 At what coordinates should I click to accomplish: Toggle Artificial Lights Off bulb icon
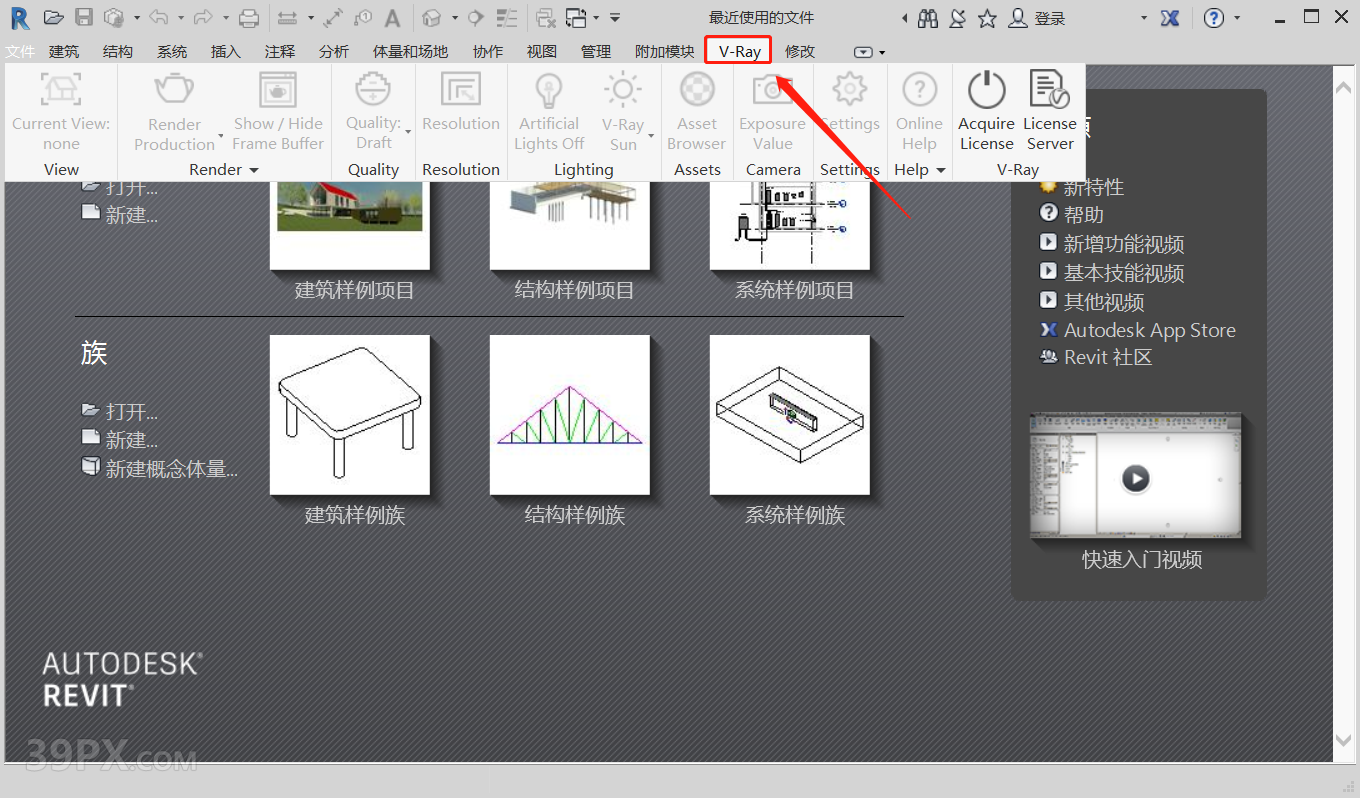548,90
